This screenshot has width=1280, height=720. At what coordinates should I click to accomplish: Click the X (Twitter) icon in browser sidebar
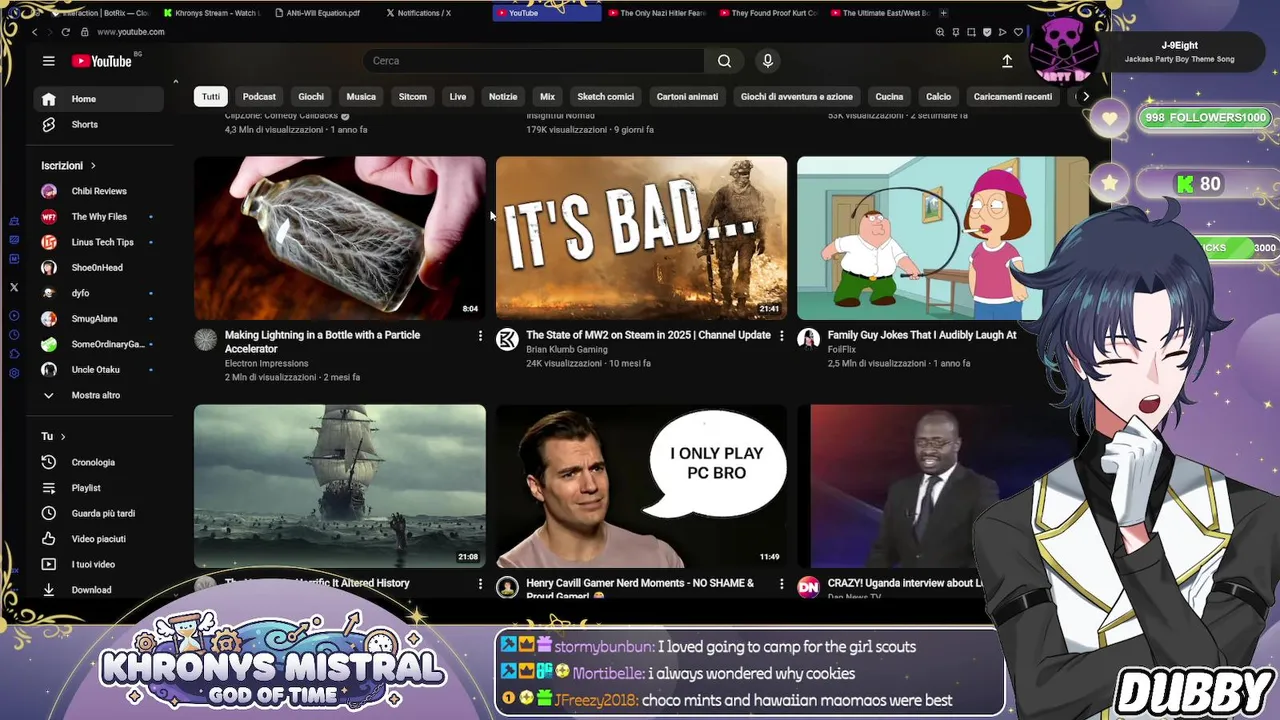pos(14,287)
